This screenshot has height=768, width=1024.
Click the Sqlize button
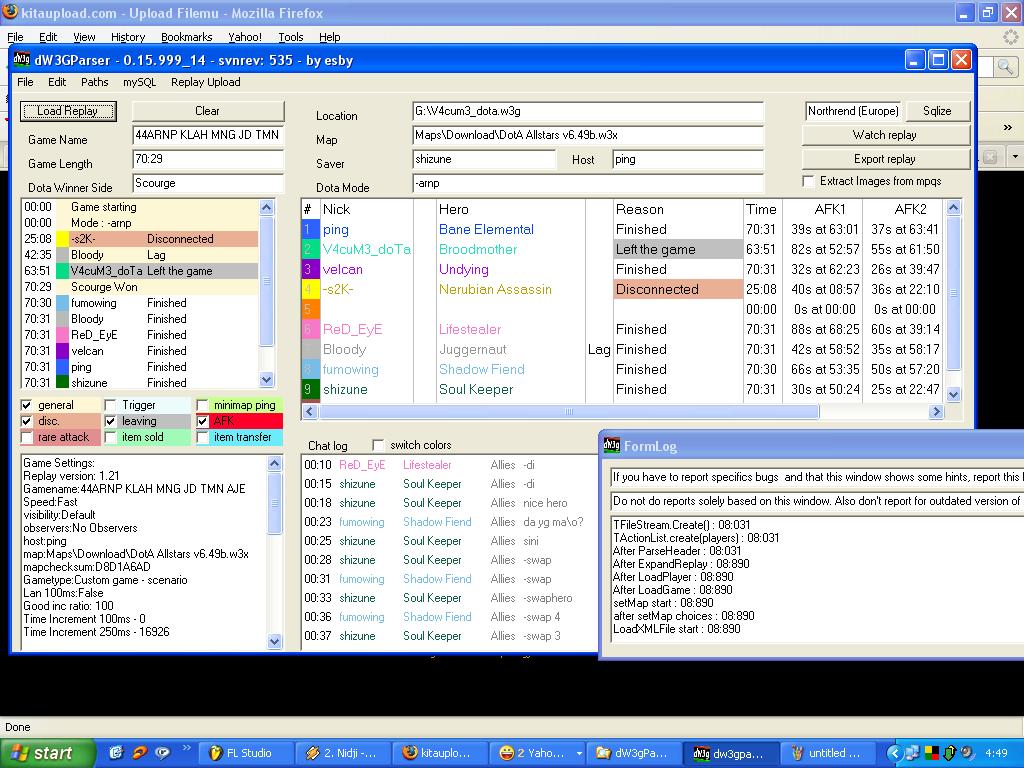pyautogui.click(x=937, y=111)
